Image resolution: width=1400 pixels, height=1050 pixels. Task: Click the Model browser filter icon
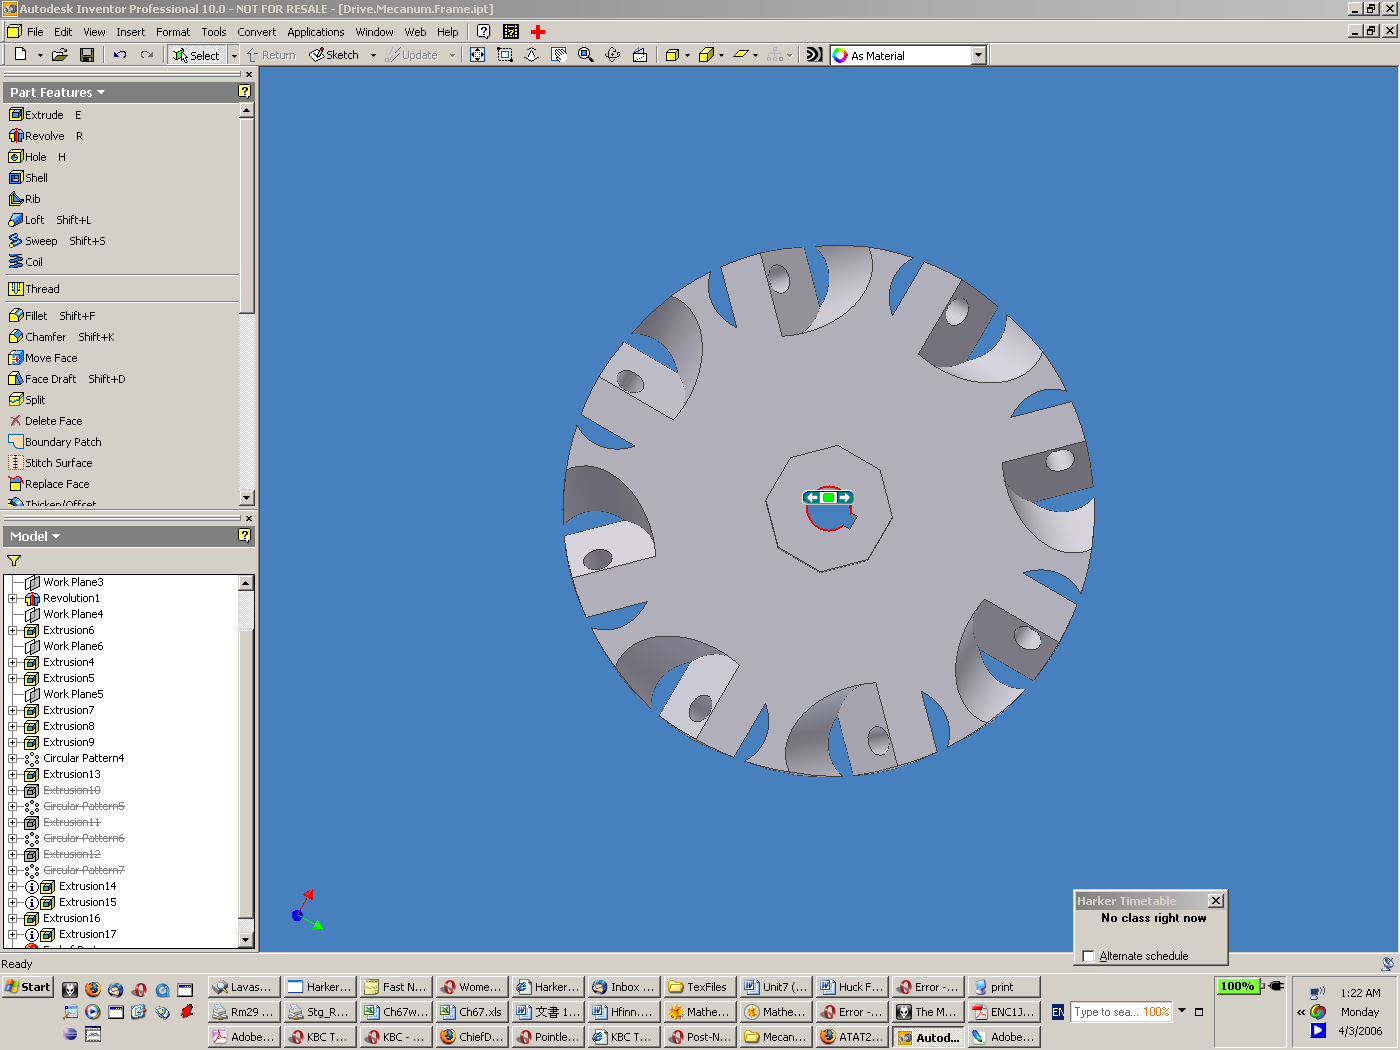[x=14, y=561]
